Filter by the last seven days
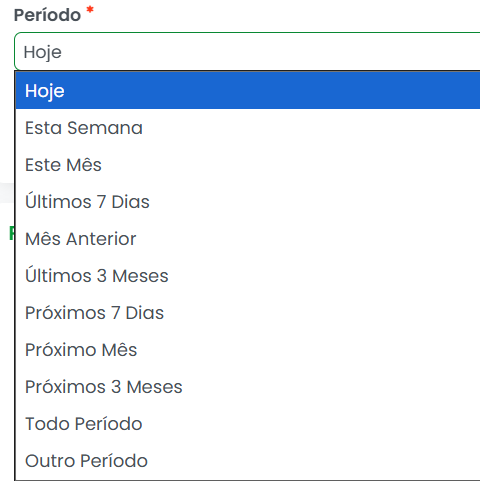Screen dimensions: 480x496 point(248,202)
